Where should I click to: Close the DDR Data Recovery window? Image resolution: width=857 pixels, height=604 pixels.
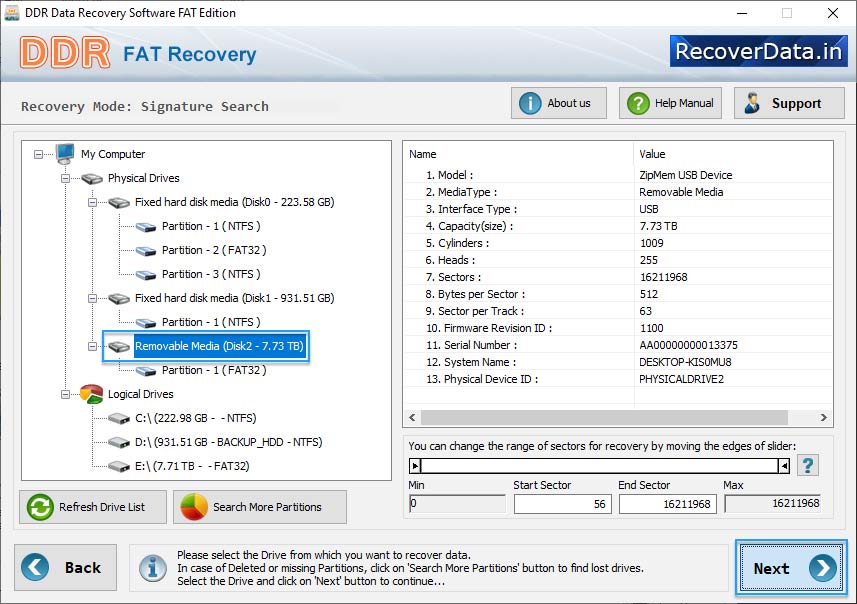[x=832, y=13]
